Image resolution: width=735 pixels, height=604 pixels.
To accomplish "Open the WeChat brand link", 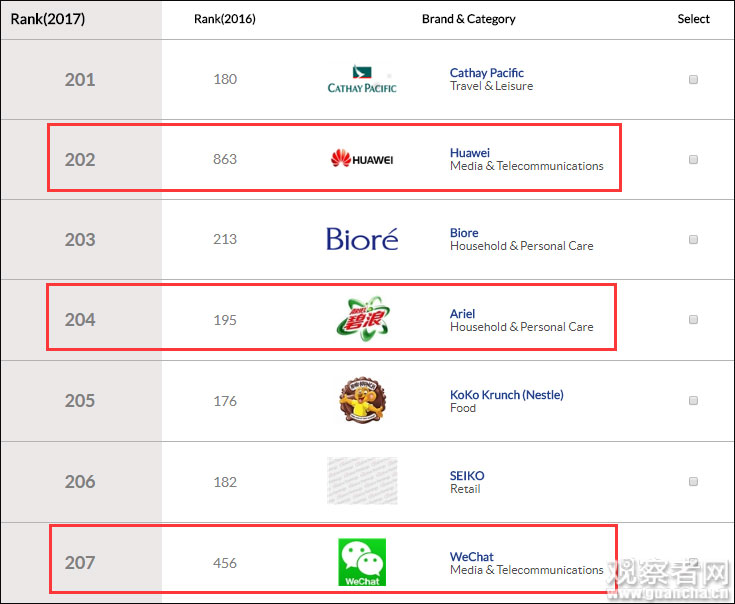I will click(x=471, y=557).
